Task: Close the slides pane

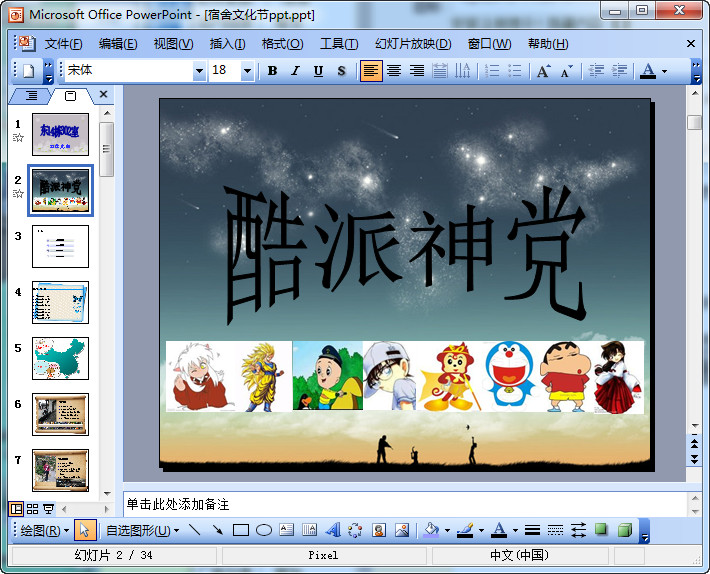Action: [x=103, y=94]
